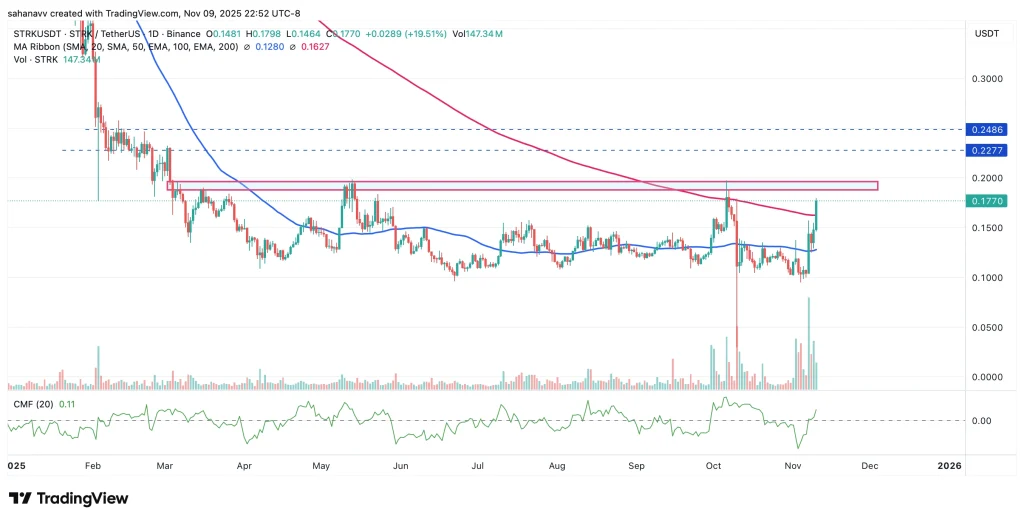Click the USDT currency label on price axis

(985, 34)
